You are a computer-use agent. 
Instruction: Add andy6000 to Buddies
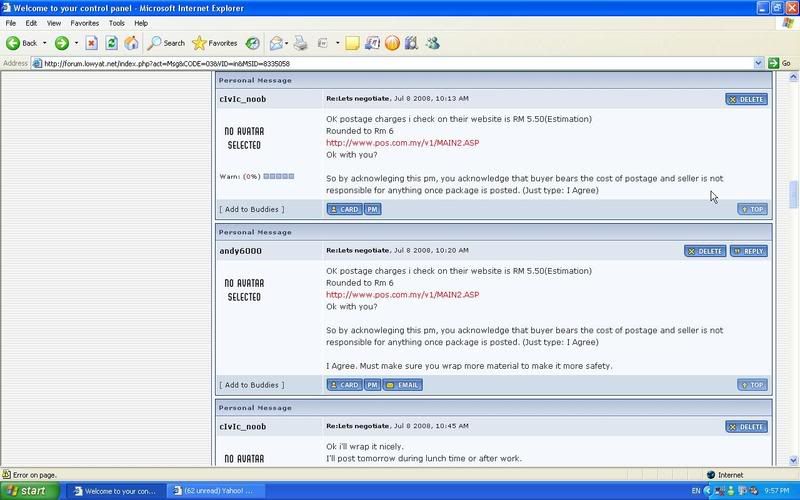[251, 385]
